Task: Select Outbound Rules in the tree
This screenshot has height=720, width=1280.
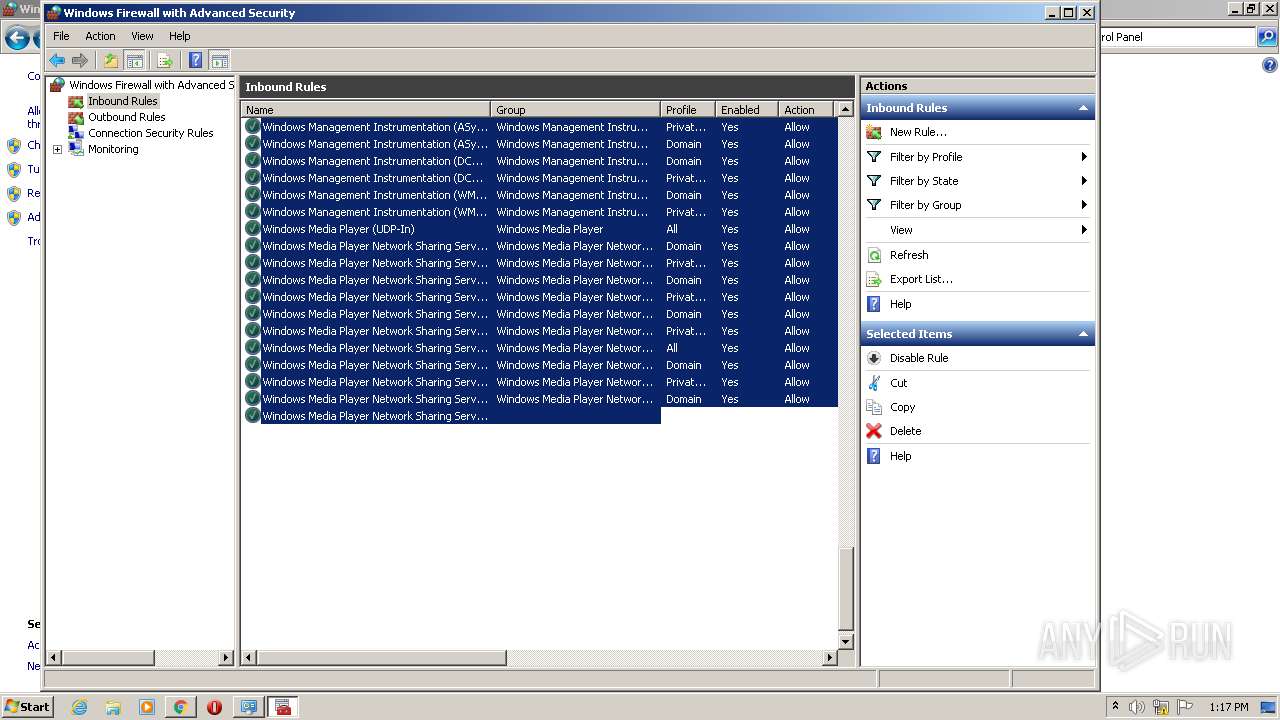Action: [x=127, y=117]
